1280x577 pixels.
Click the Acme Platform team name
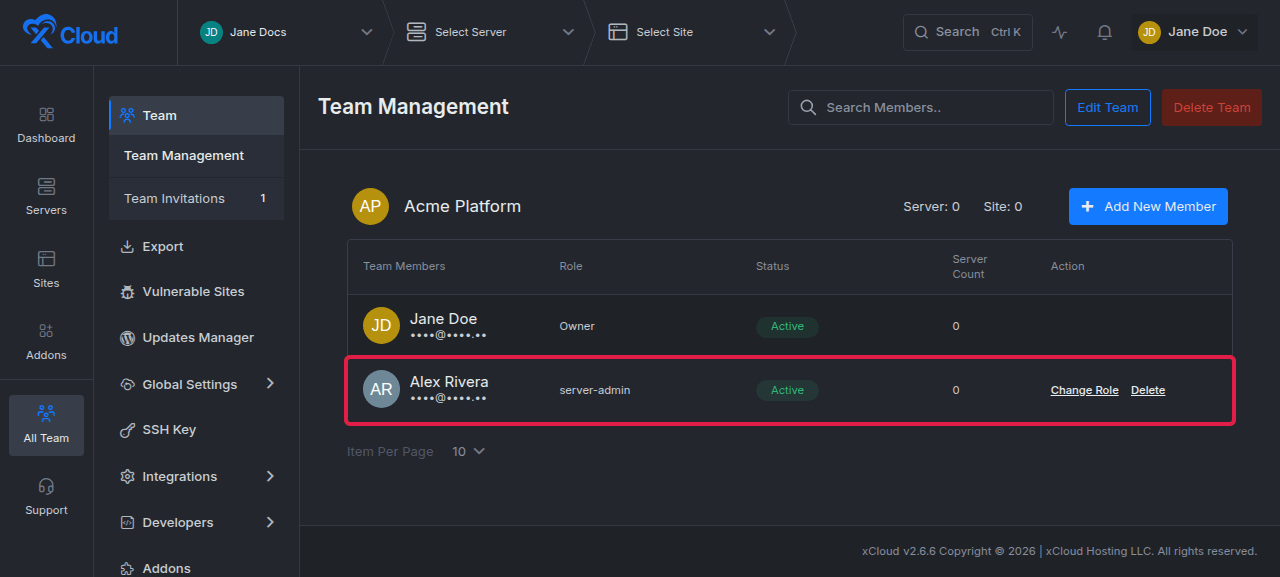coord(462,206)
